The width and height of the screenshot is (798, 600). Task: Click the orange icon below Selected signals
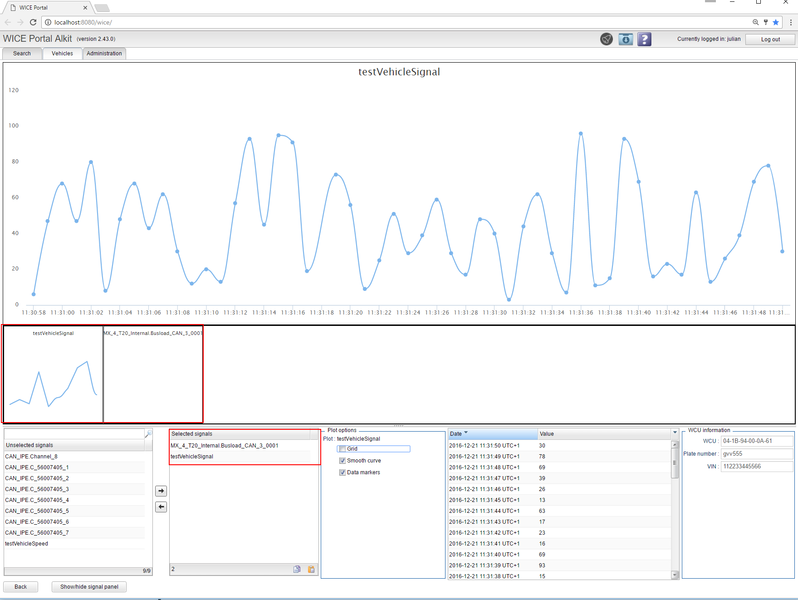pos(311,569)
